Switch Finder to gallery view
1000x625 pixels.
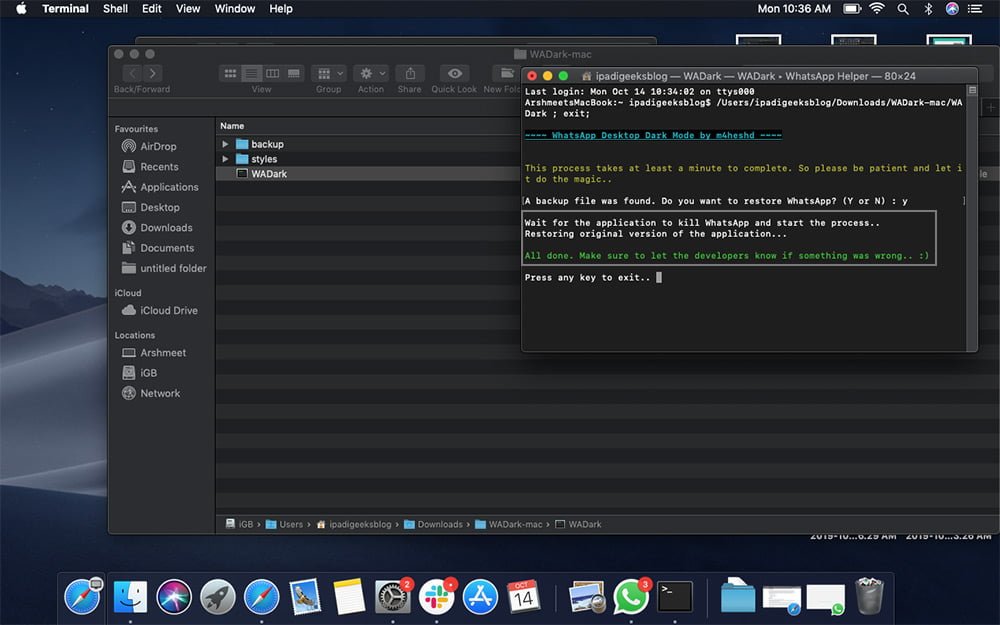click(x=293, y=73)
